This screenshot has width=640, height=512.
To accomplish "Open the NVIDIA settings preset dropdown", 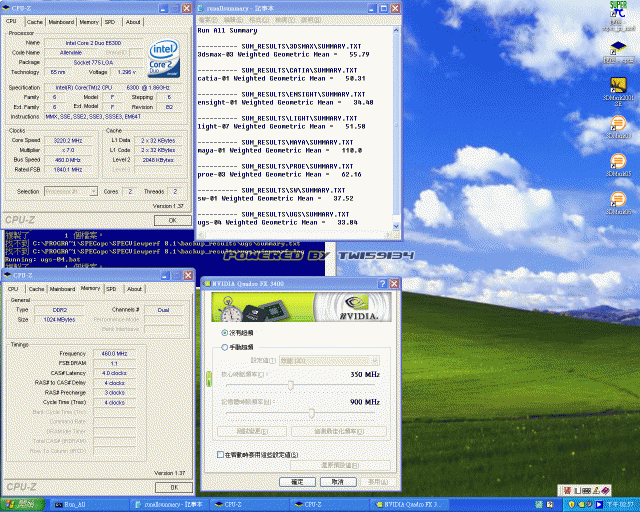I will pyautogui.click(x=329, y=361).
